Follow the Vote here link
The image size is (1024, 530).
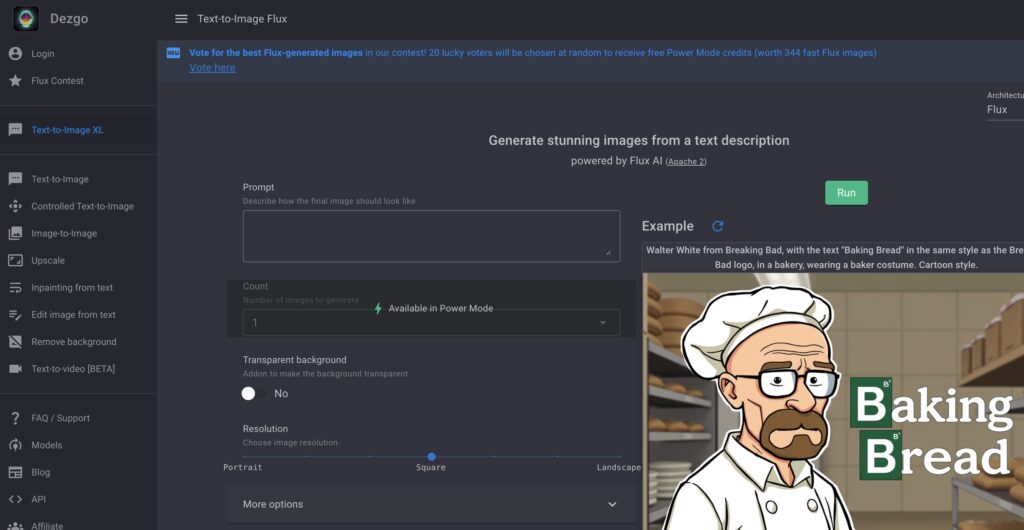pyautogui.click(x=212, y=68)
